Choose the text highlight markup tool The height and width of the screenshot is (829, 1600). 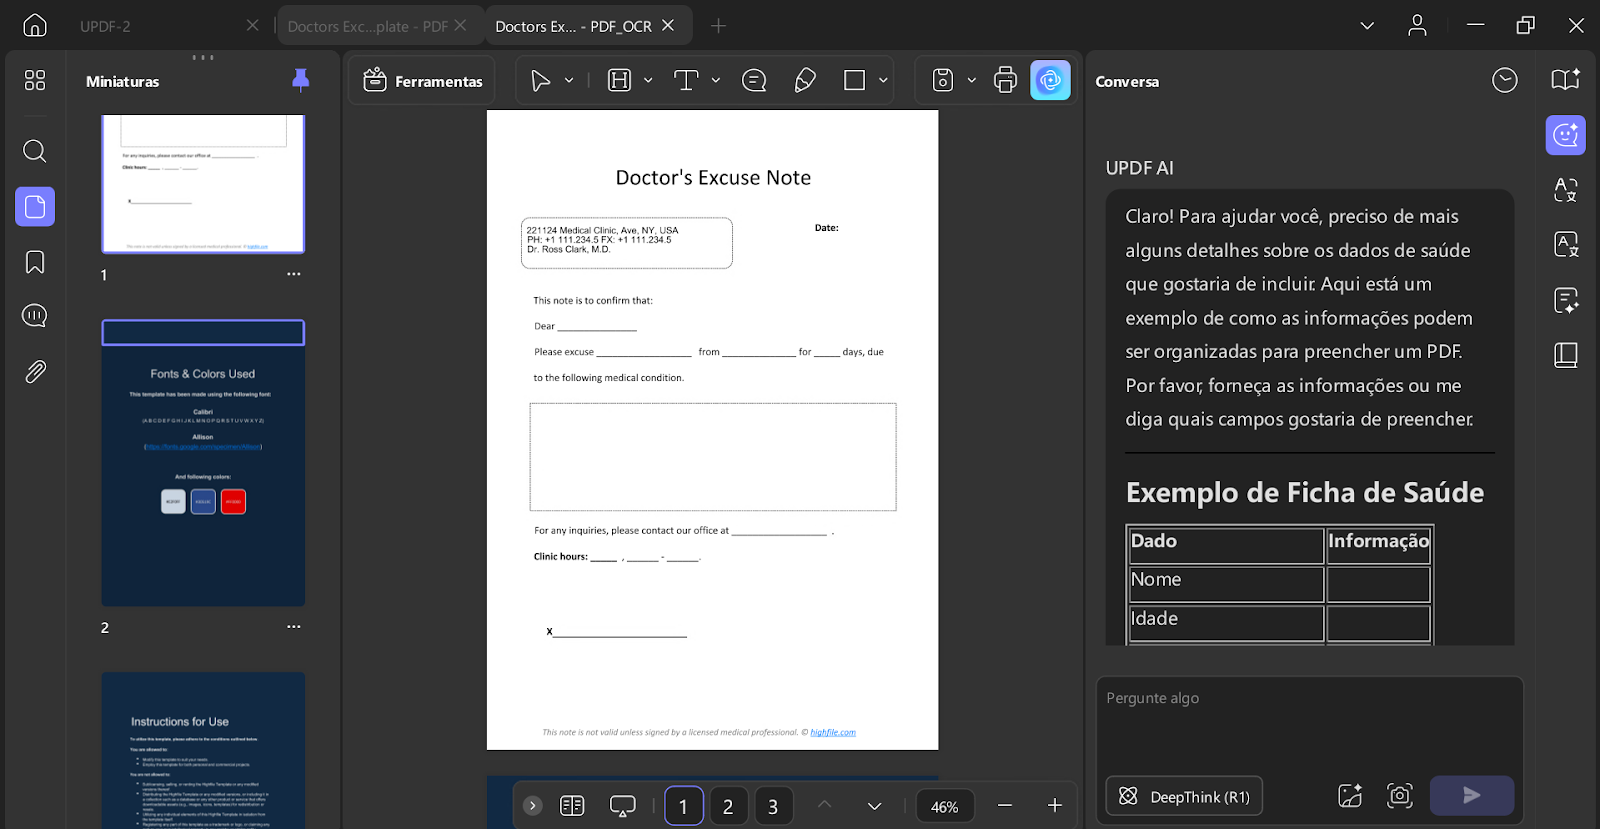pos(620,81)
